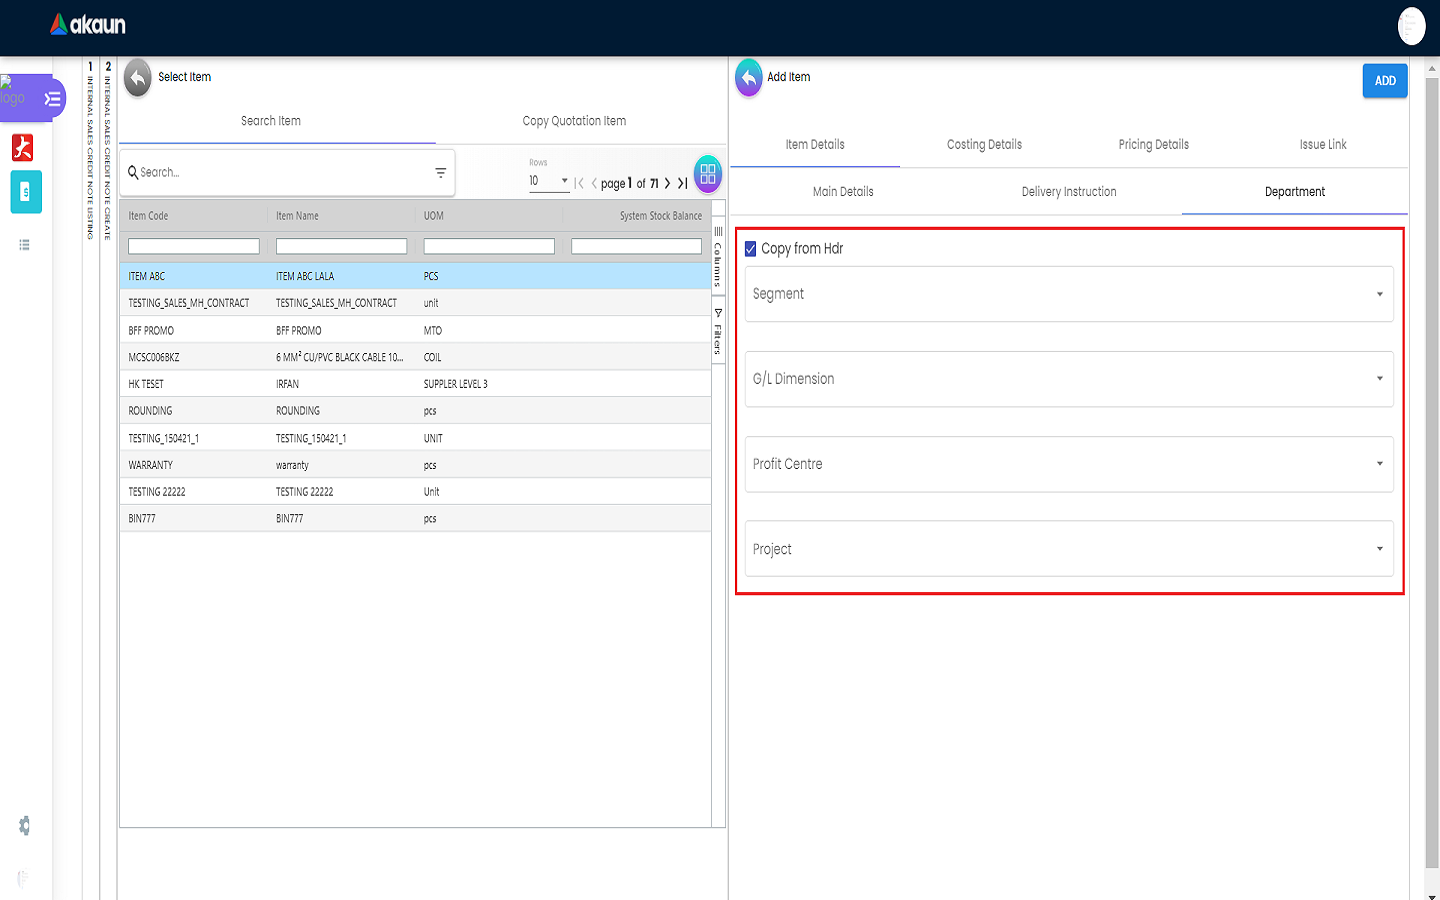Open the red applet icon in sidebar
The image size is (1440, 900).
[x=23, y=148]
